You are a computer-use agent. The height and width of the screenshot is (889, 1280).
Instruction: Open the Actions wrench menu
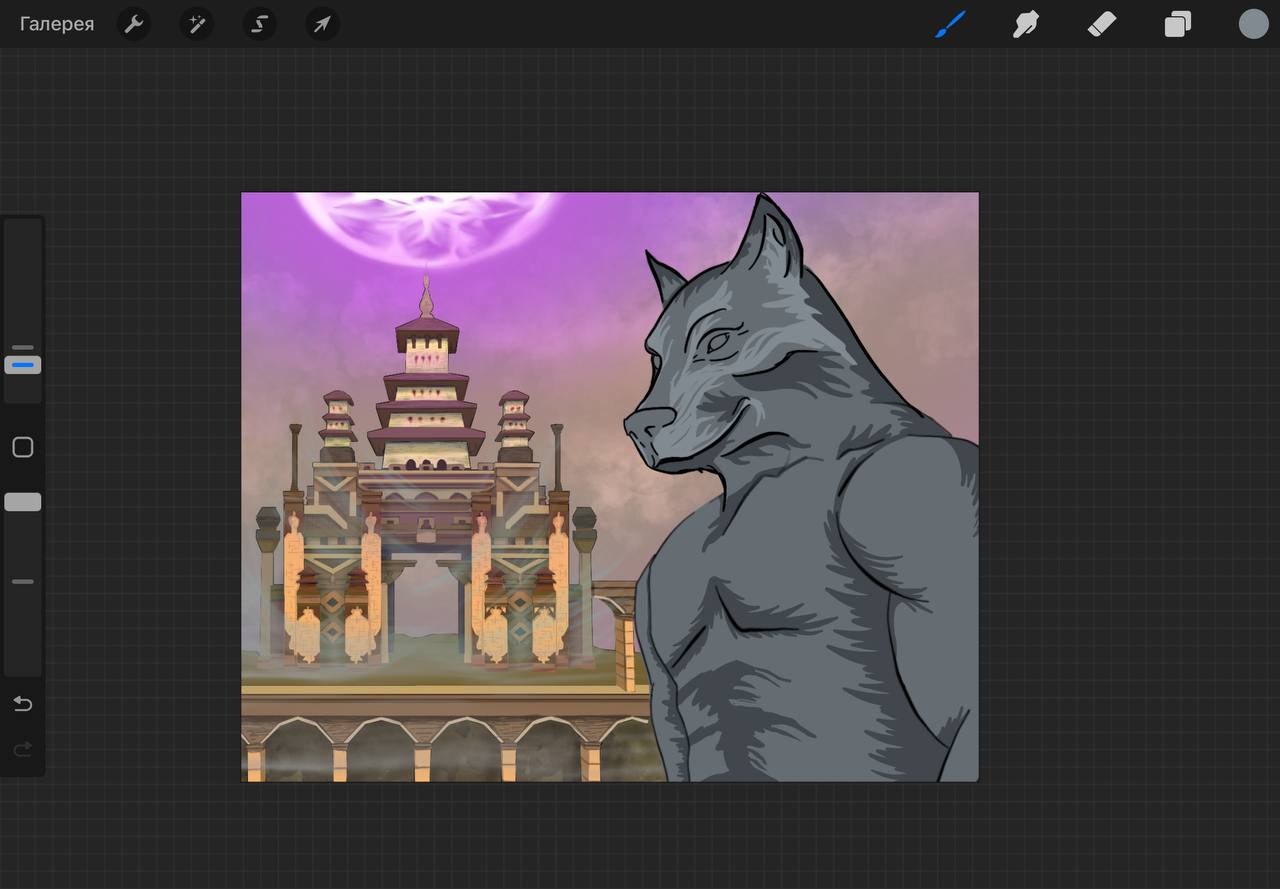coord(133,24)
